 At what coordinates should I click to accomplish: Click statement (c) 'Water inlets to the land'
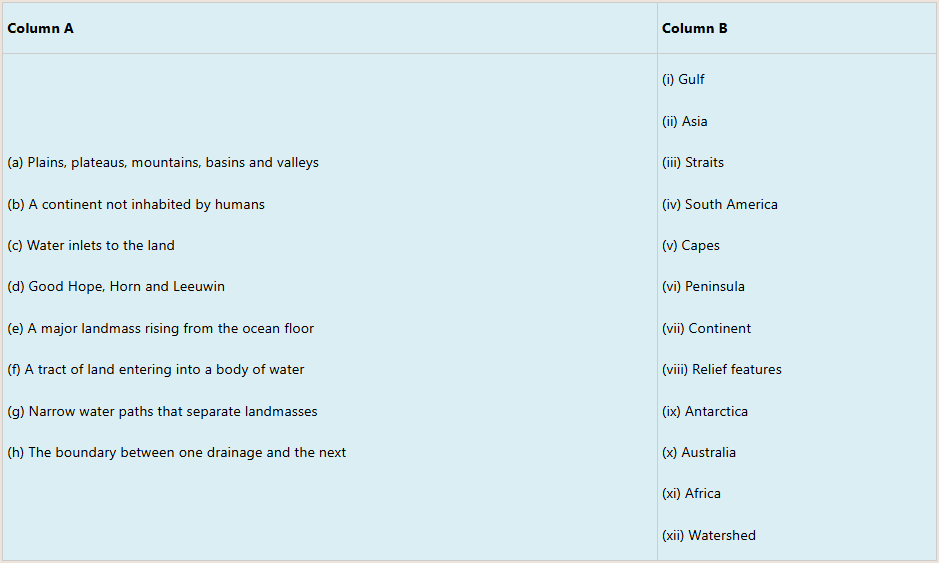tap(91, 245)
